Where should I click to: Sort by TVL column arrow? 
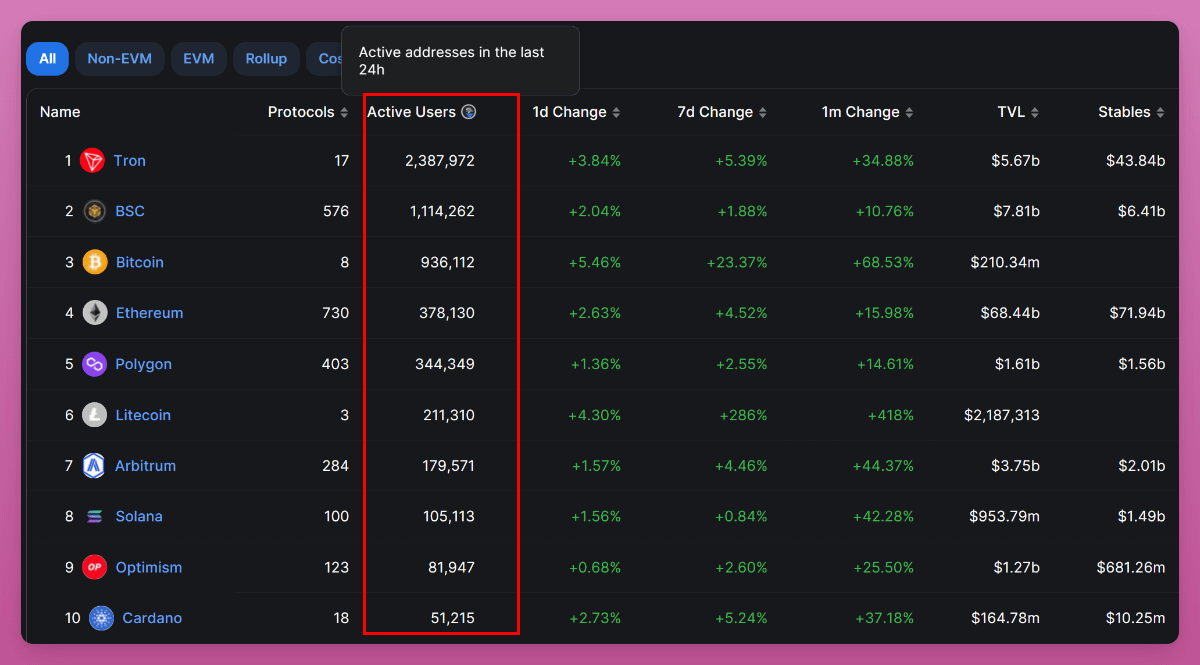coord(1035,113)
